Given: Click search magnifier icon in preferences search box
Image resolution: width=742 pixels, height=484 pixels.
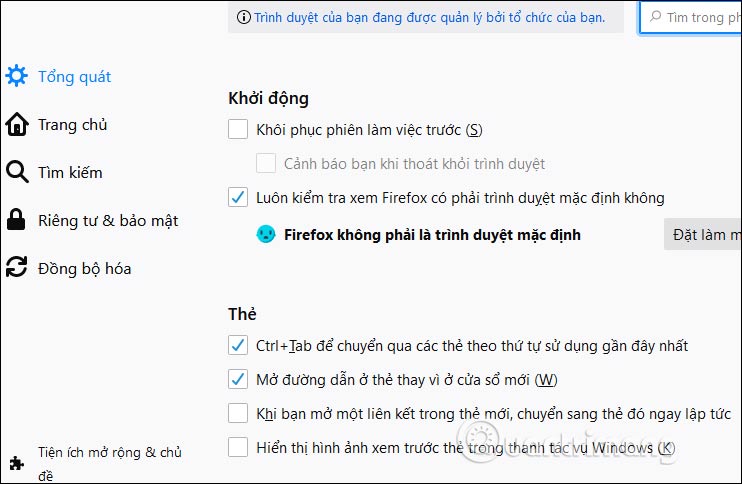Looking at the screenshot, I should tap(655, 17).
